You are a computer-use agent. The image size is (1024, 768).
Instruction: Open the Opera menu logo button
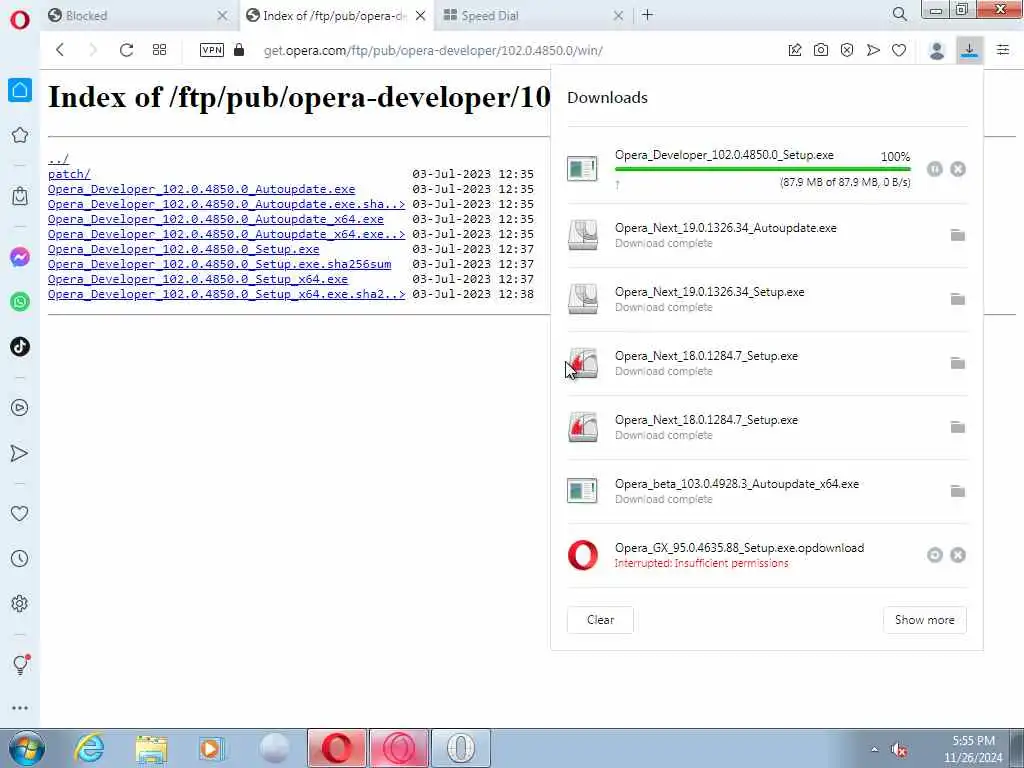click(20, 20)
